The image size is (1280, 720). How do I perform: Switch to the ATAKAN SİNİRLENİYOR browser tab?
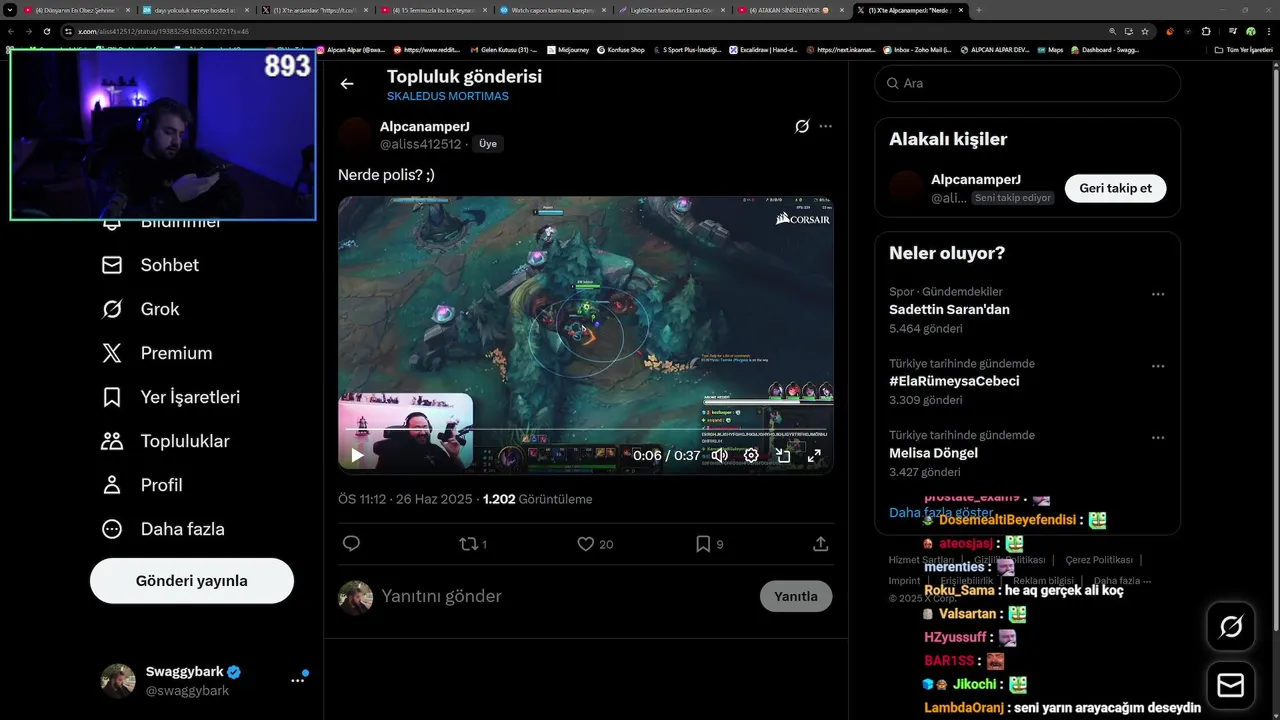[788, 10]
